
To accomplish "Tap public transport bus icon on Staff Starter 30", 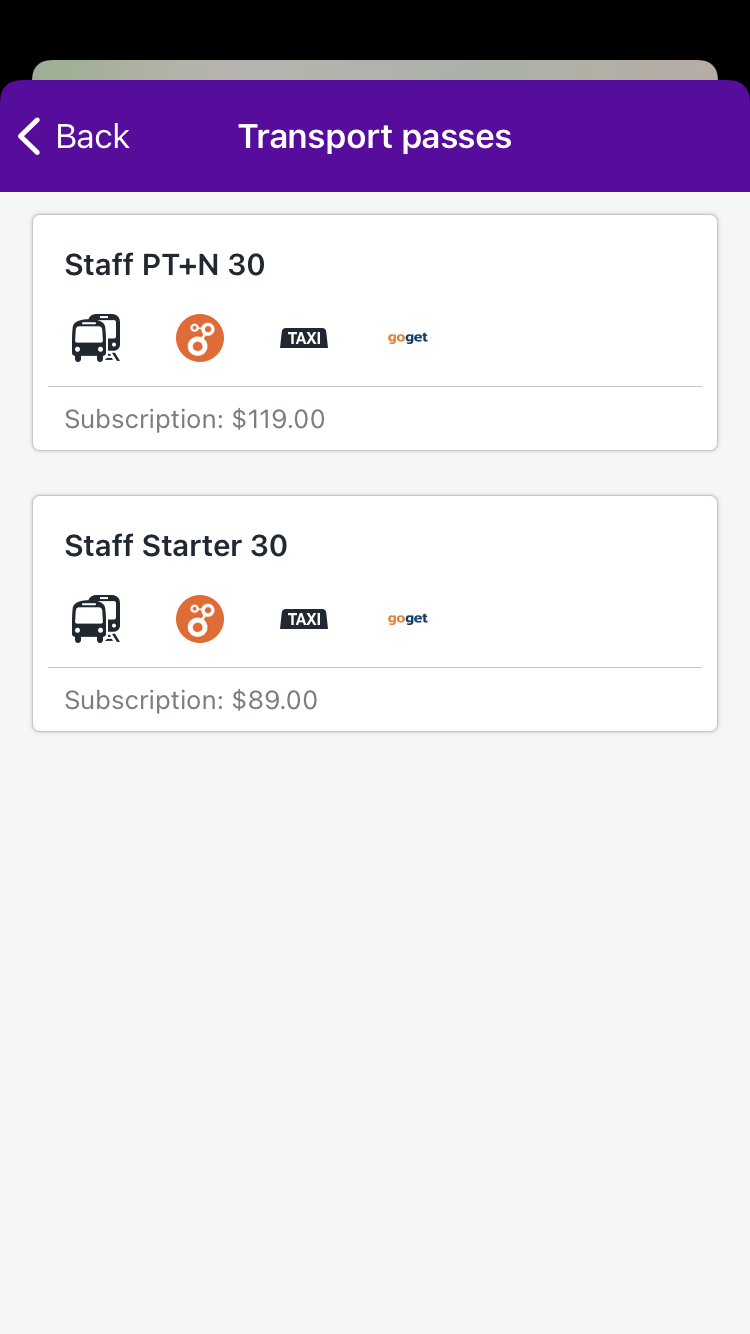I will coord(96,619).
